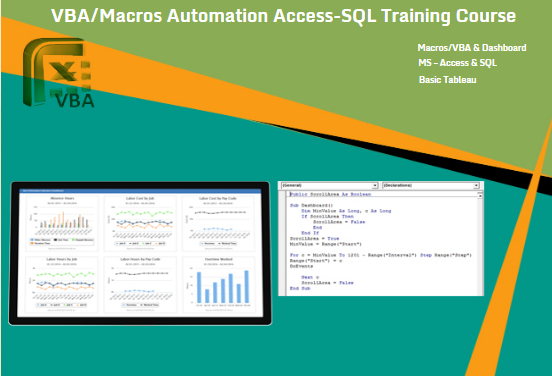Click the 'ScrollArea = True' code line
552x376 pixels.
pos(314,239)
